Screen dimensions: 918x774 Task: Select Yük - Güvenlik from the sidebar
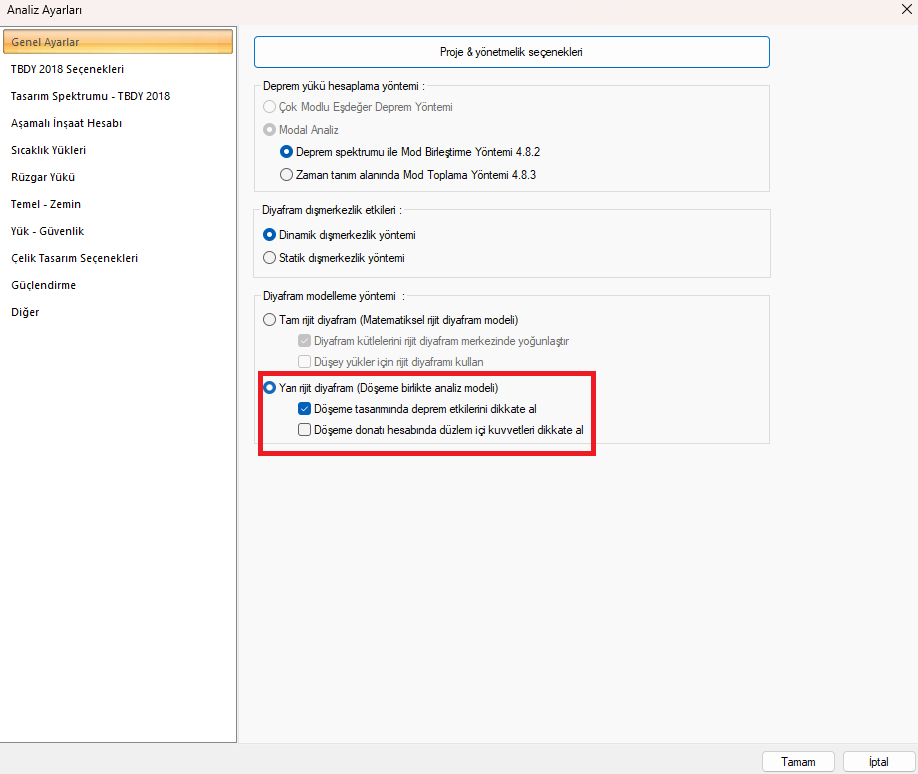pyautogui.click(x=48, y=231)
